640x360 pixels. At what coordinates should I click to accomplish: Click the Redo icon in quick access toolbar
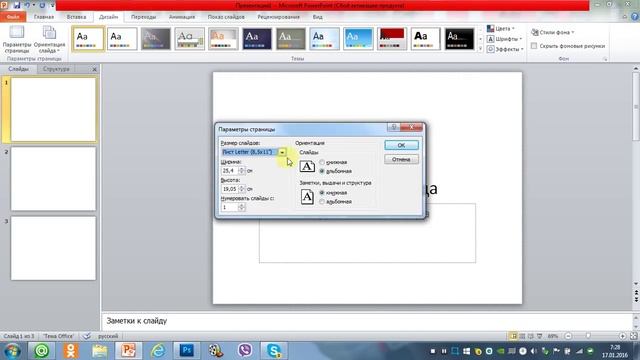pos(42,5)
